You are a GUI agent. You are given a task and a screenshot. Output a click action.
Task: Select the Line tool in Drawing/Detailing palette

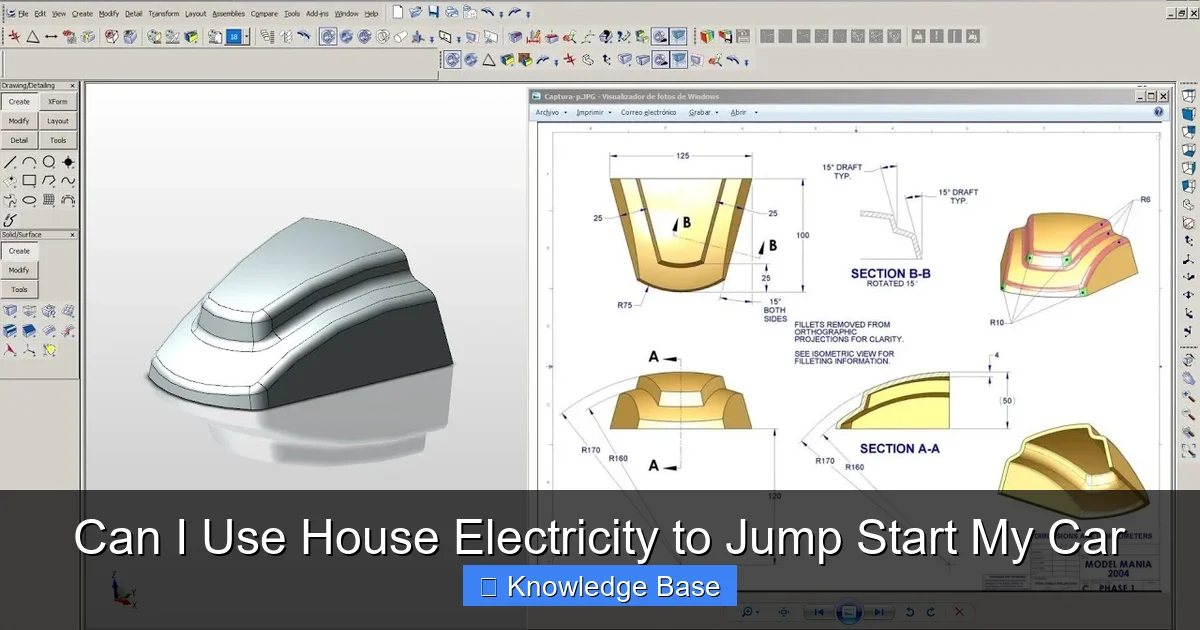(x=11, y=162)
